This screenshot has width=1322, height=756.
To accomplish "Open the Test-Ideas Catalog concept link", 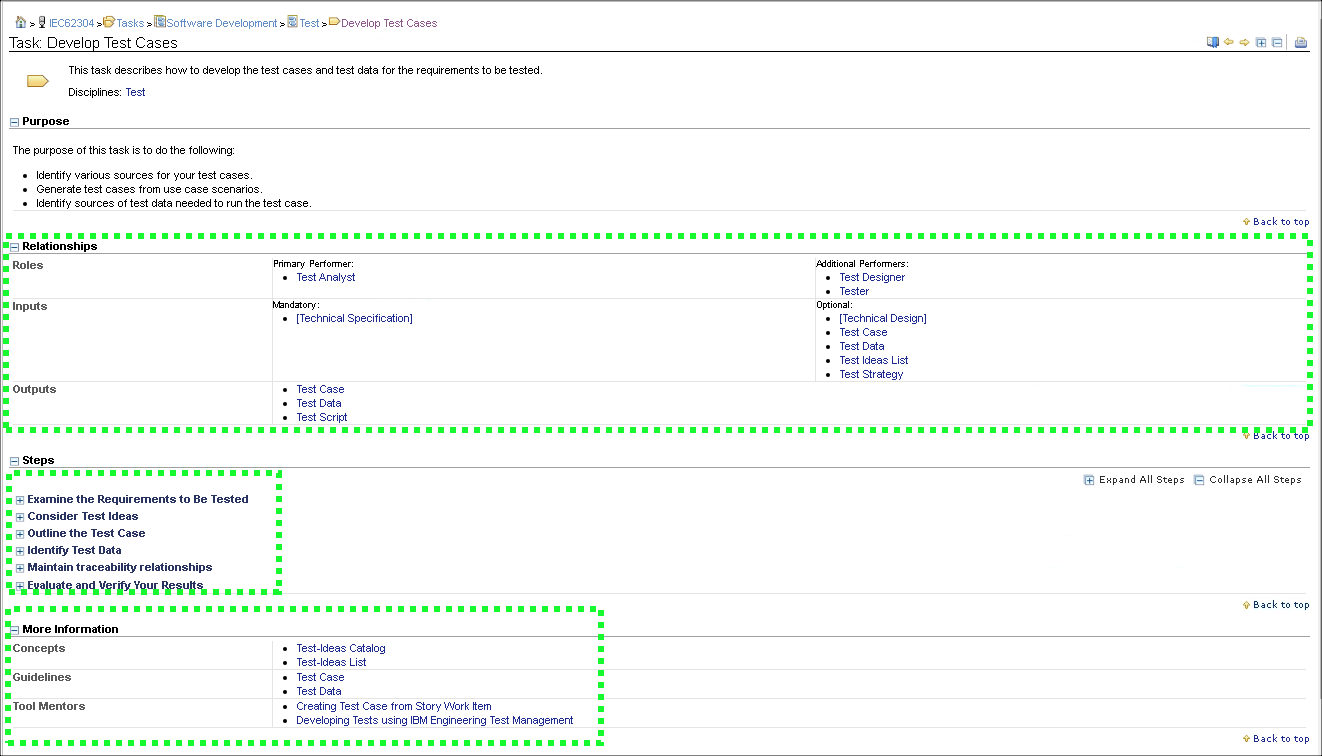I will click(x=340, y=649).
